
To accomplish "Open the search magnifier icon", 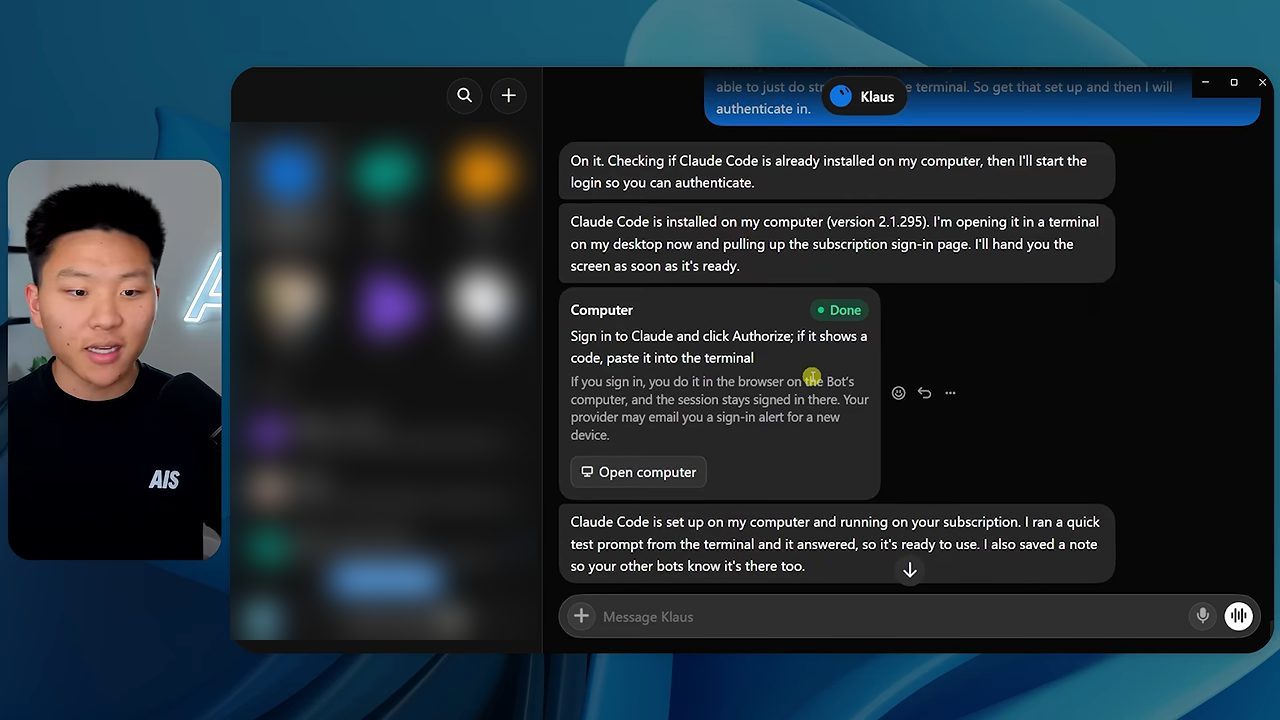I will (x=464, y=95).
